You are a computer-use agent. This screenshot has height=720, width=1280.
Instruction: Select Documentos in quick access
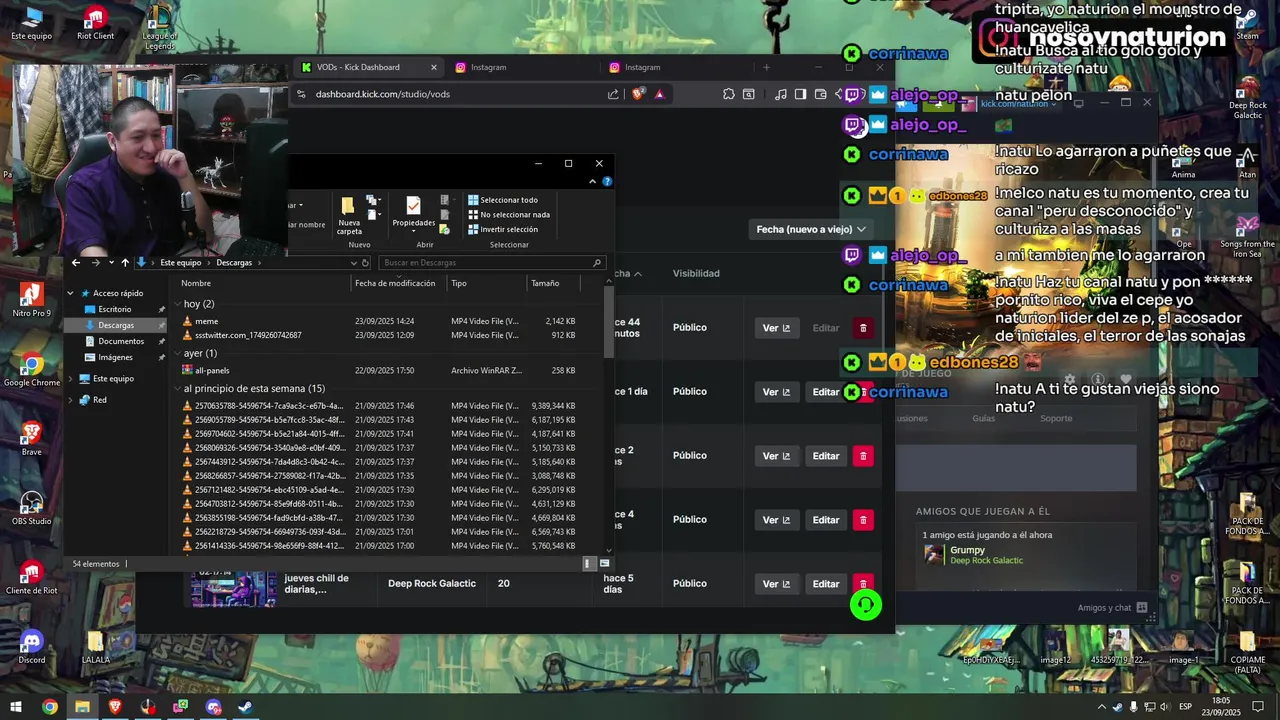pyautogui.click(x=120, y=341)
